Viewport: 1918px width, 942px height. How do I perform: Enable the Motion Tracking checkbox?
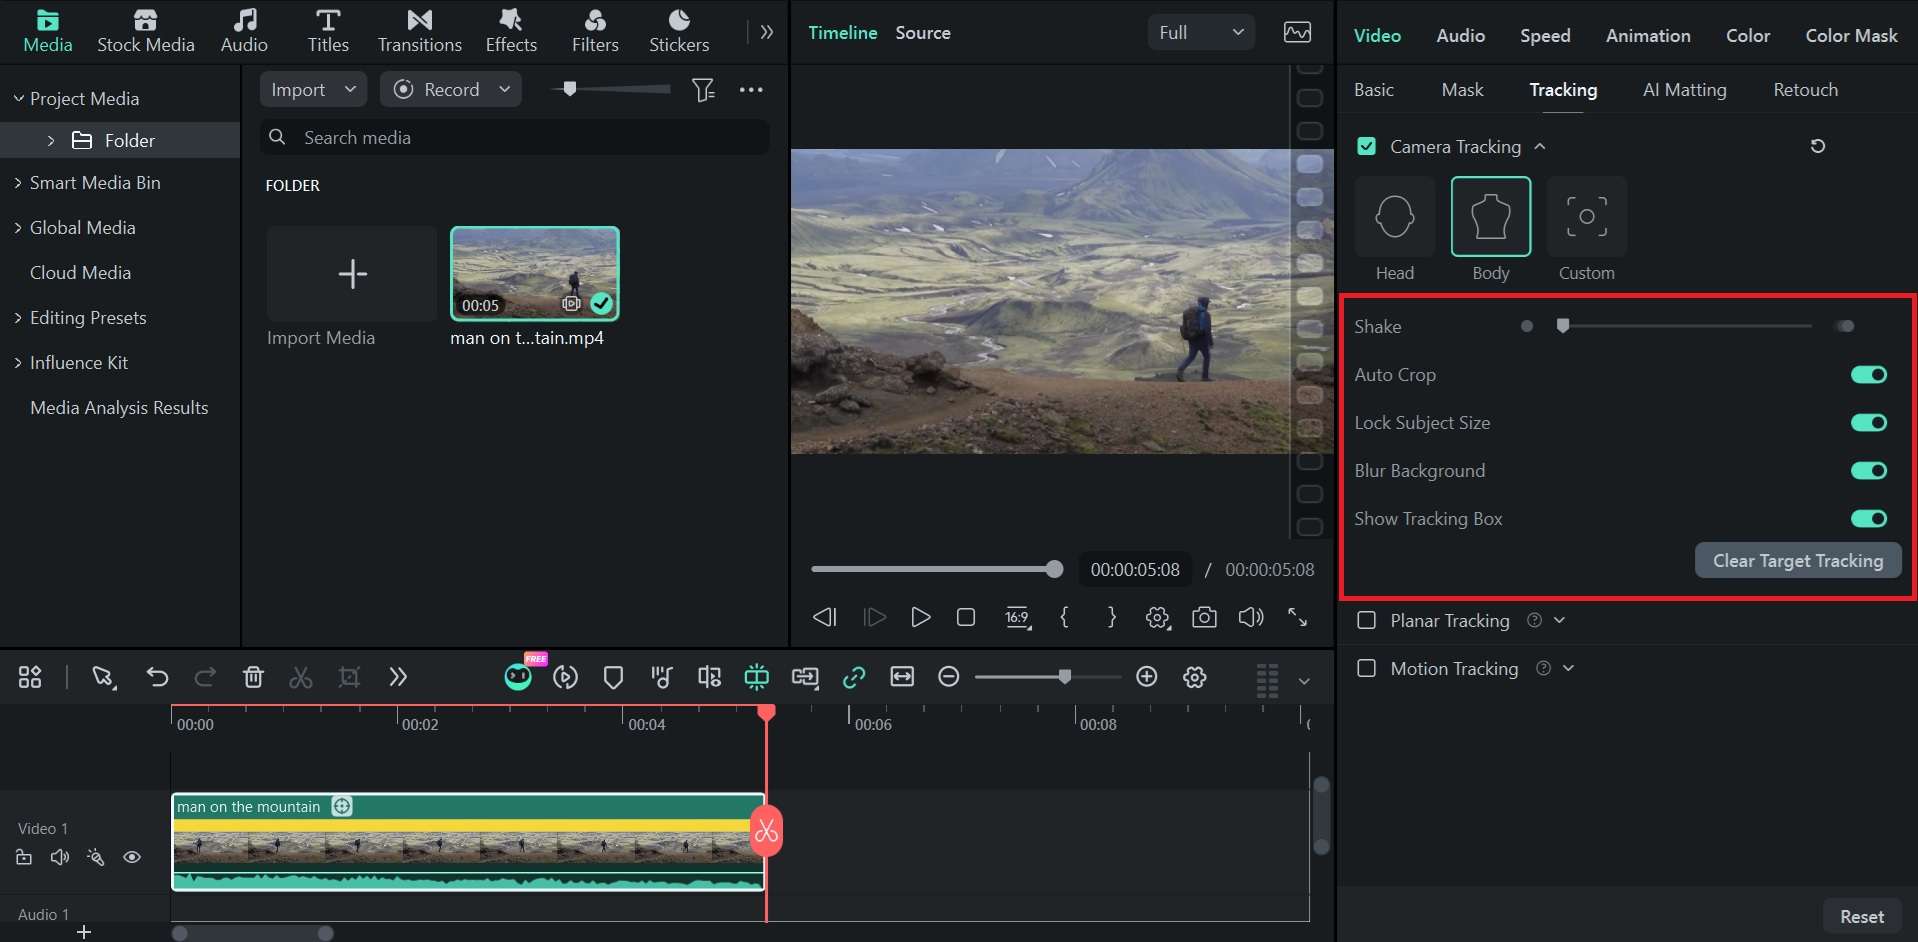1366,668
